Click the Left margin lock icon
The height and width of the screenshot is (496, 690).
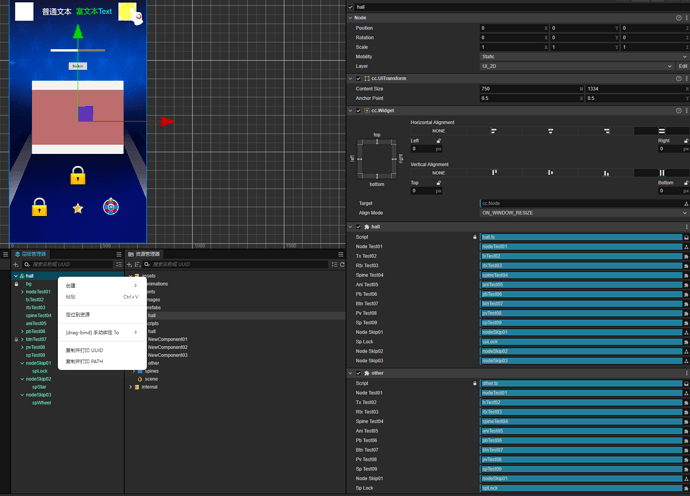click(x=438, y=141)
